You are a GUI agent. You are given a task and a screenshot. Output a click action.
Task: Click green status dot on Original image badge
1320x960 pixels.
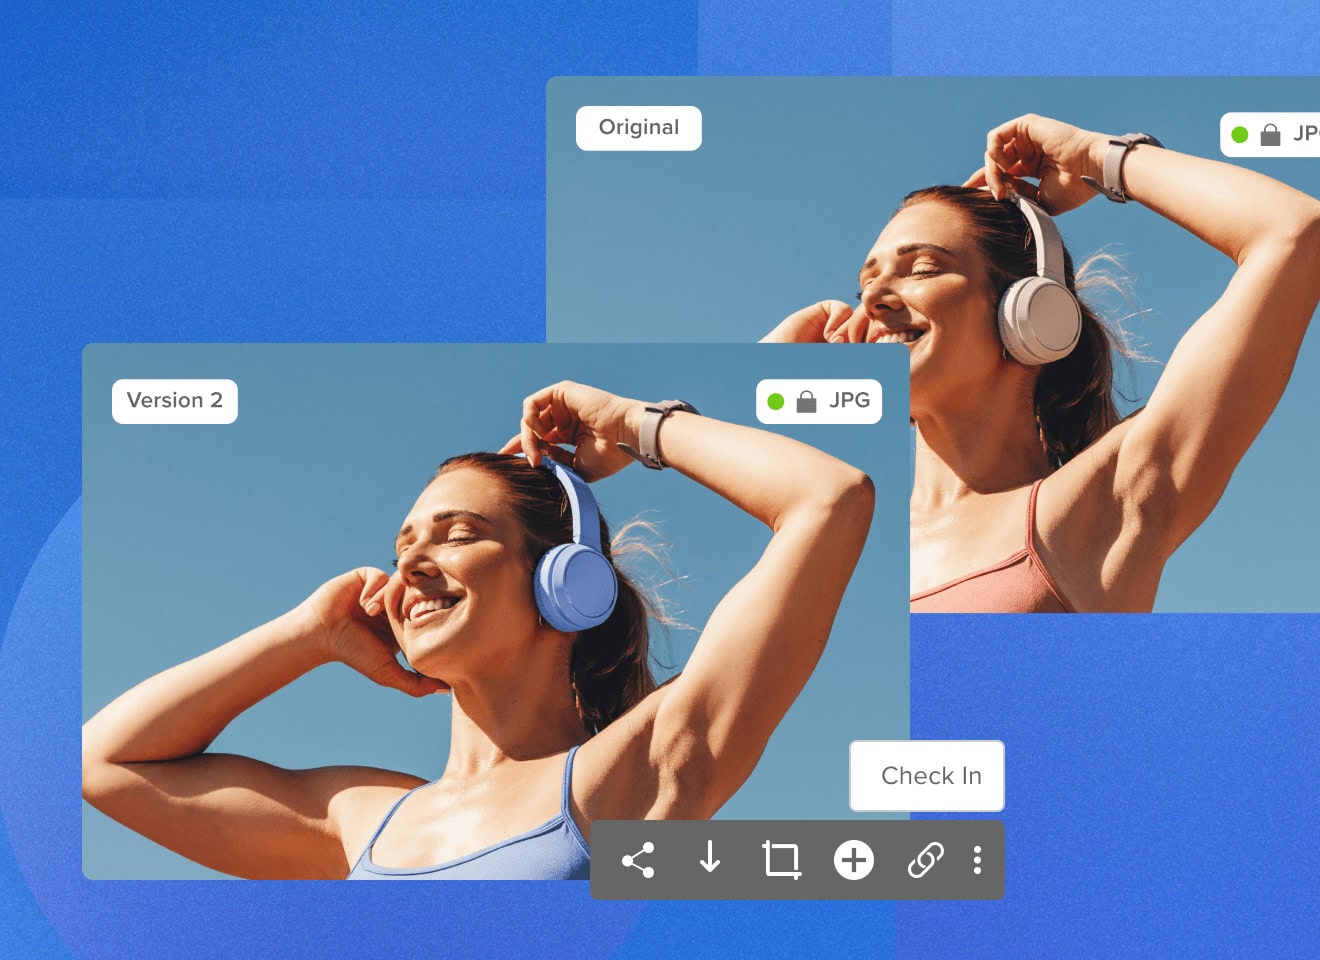1240,135
